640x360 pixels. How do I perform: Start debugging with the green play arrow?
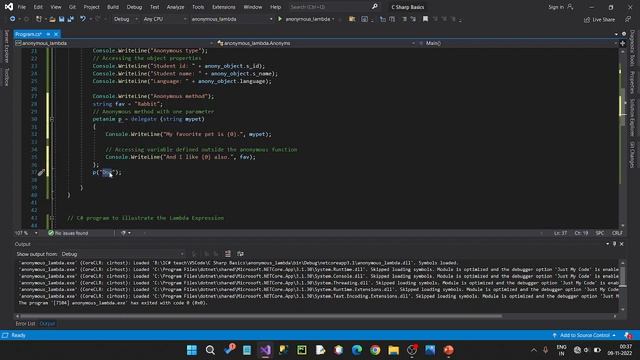[x=280, y=19]
